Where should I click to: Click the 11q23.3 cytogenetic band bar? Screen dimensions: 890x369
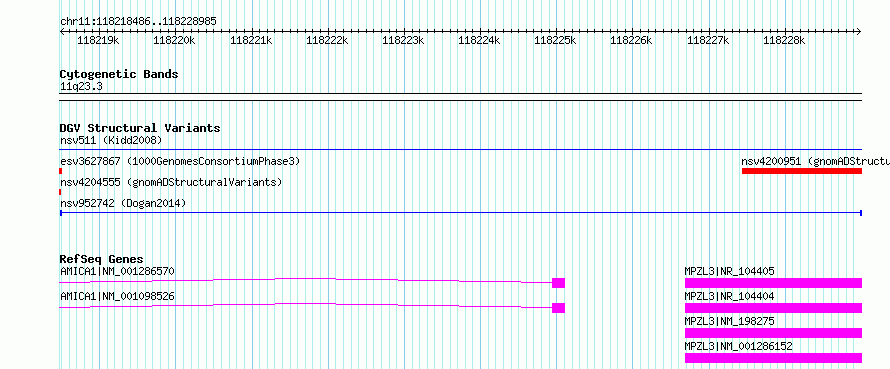(461, 97)
